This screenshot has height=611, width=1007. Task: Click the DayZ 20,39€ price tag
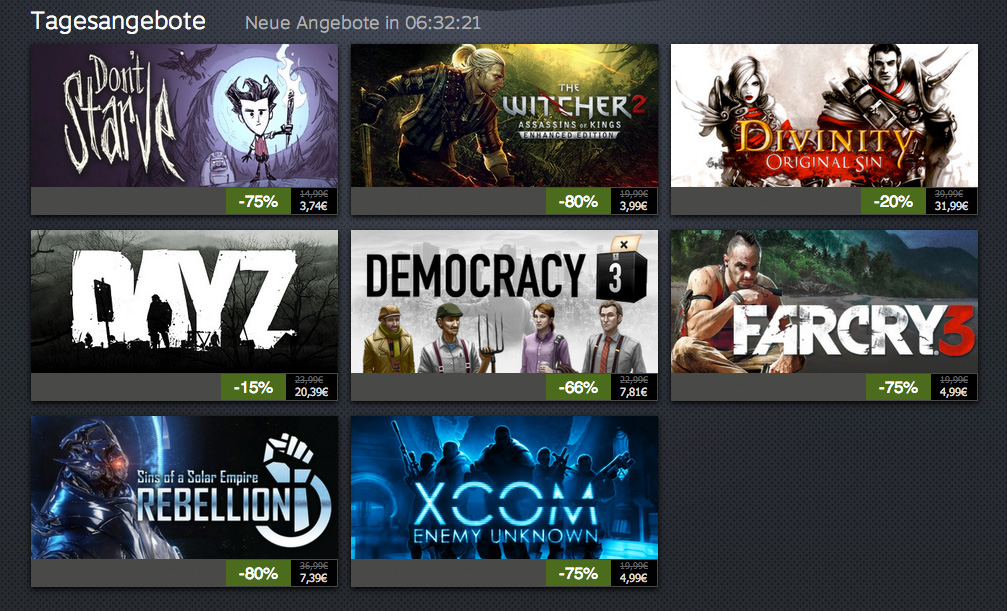[x=311, y=392]
